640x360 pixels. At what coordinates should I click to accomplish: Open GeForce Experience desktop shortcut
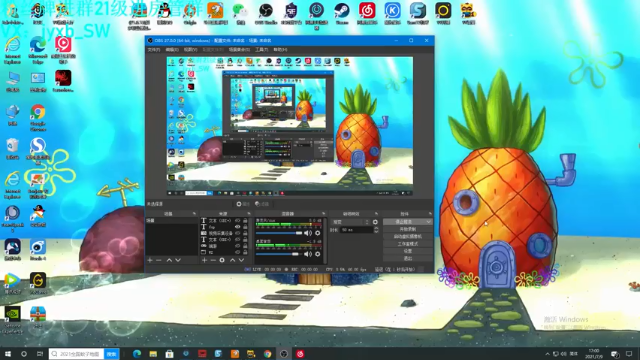pos(13,320)
